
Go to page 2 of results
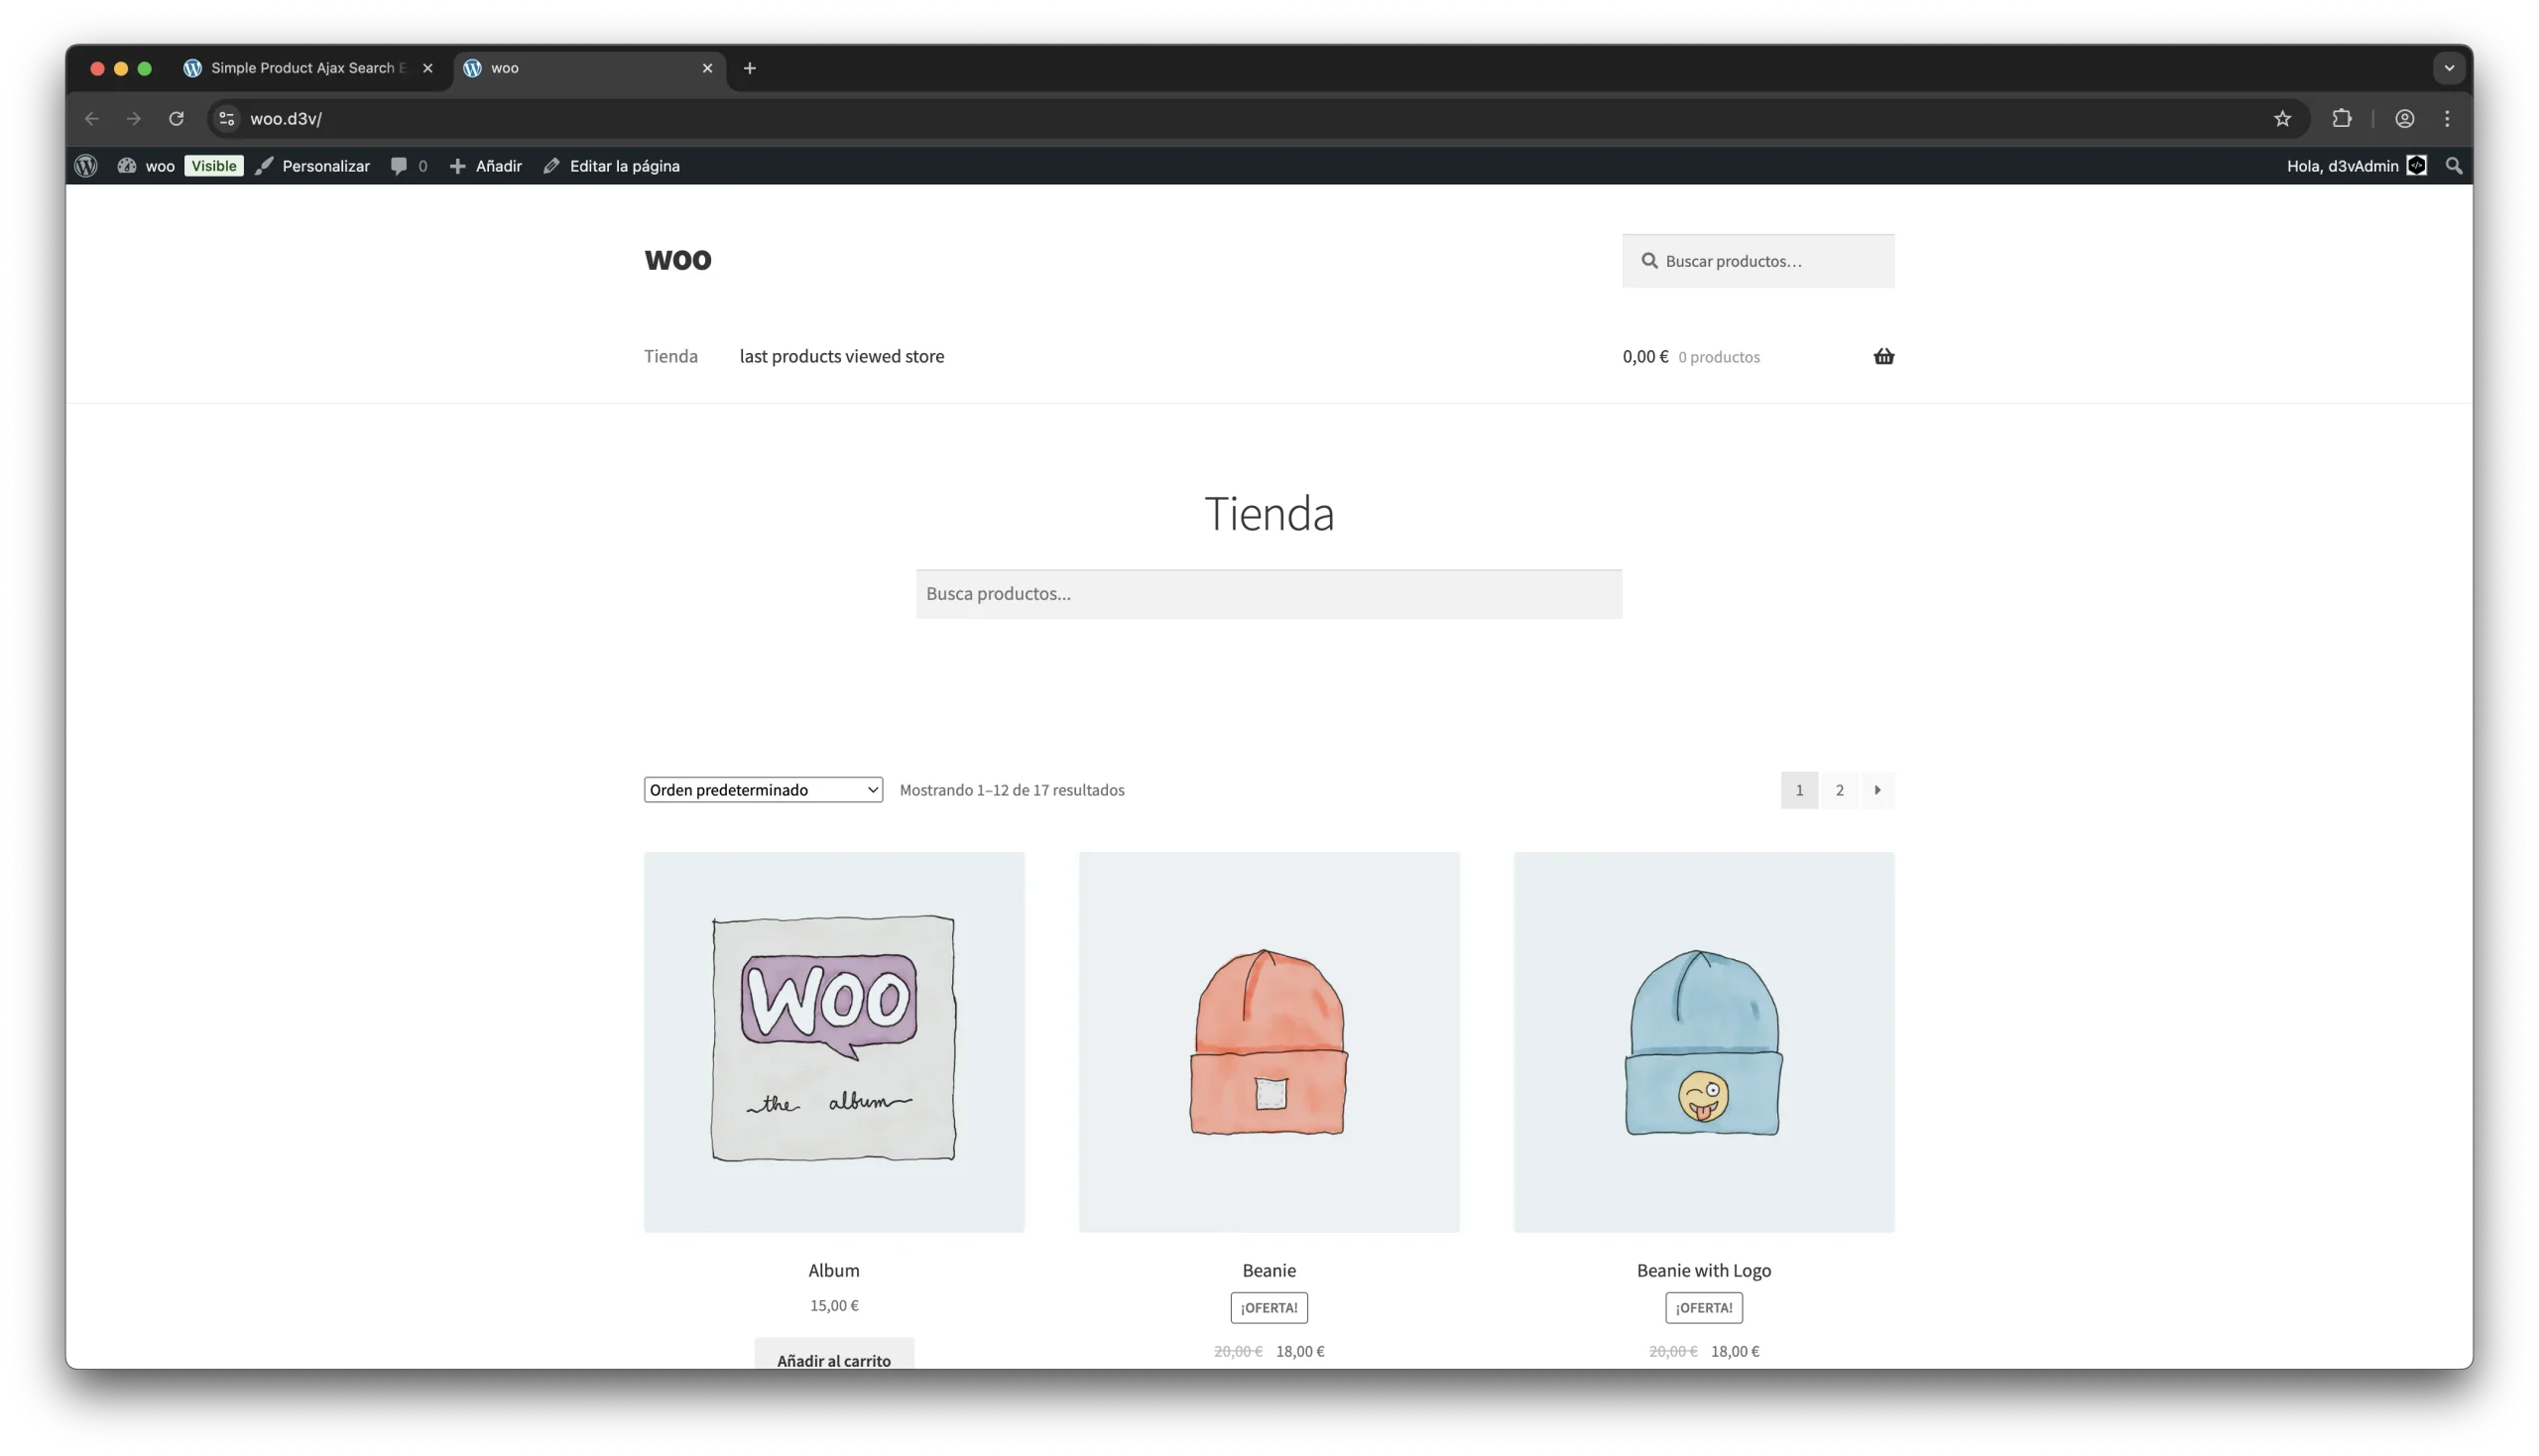(1838, 790)
